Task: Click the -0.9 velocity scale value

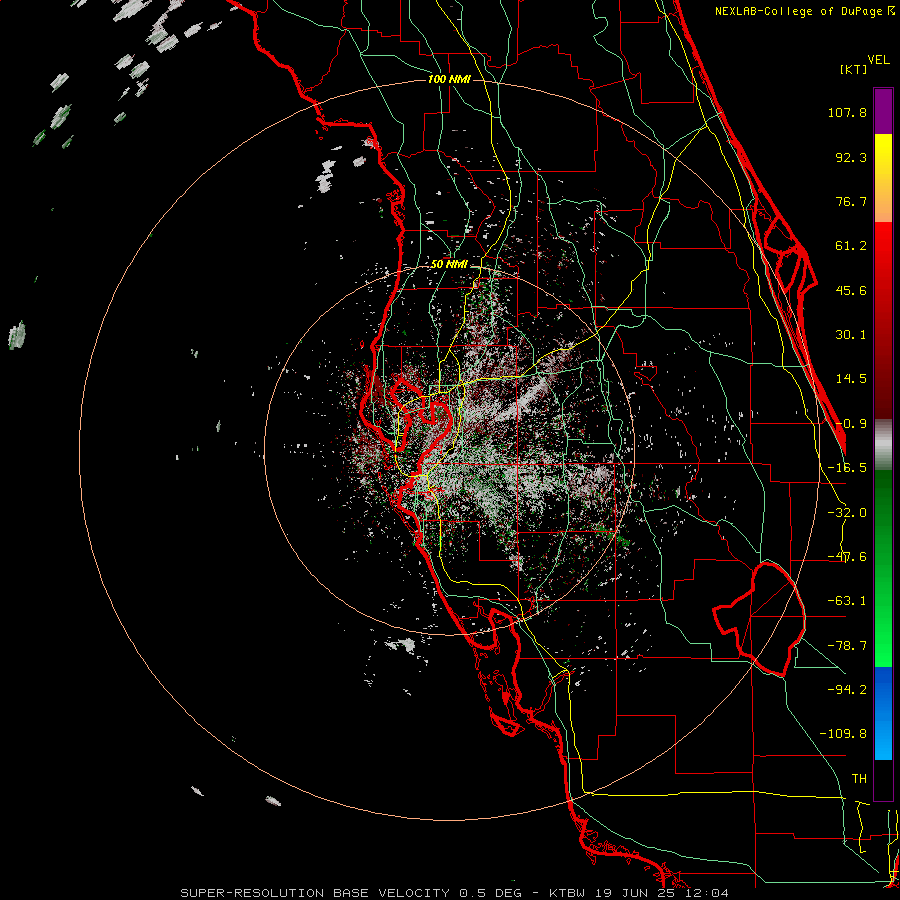Action: click(851, 424)
